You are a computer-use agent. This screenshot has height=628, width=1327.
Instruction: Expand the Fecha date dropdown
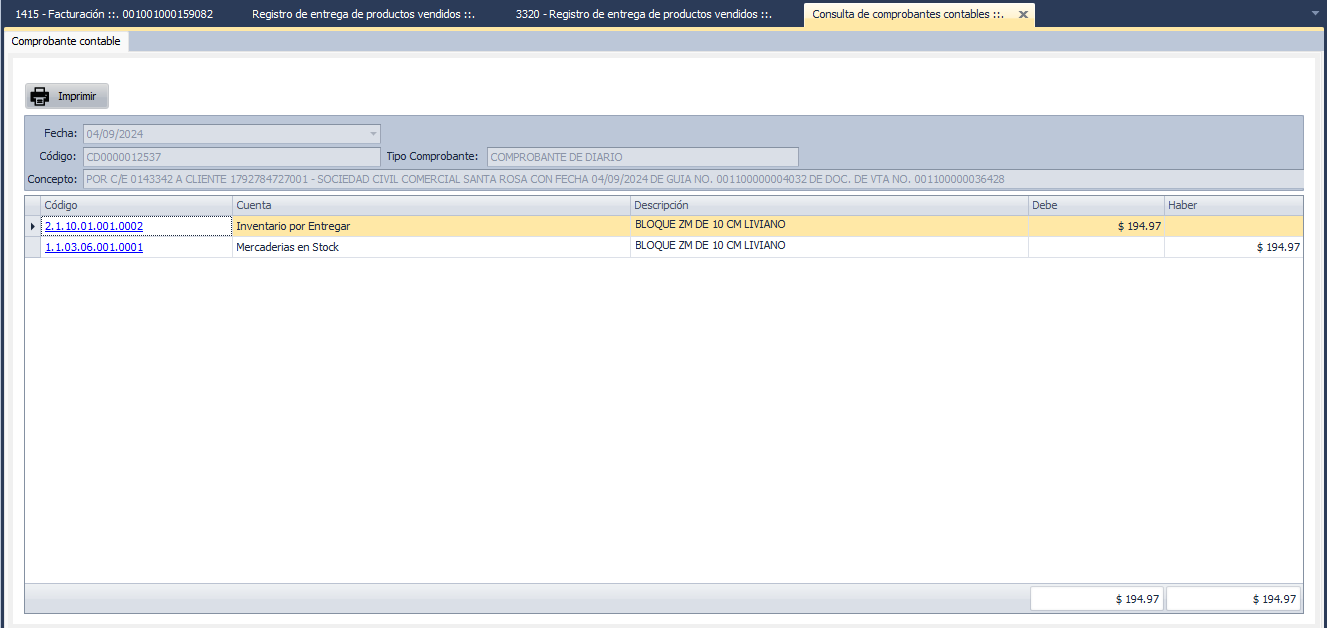point(373,134)
